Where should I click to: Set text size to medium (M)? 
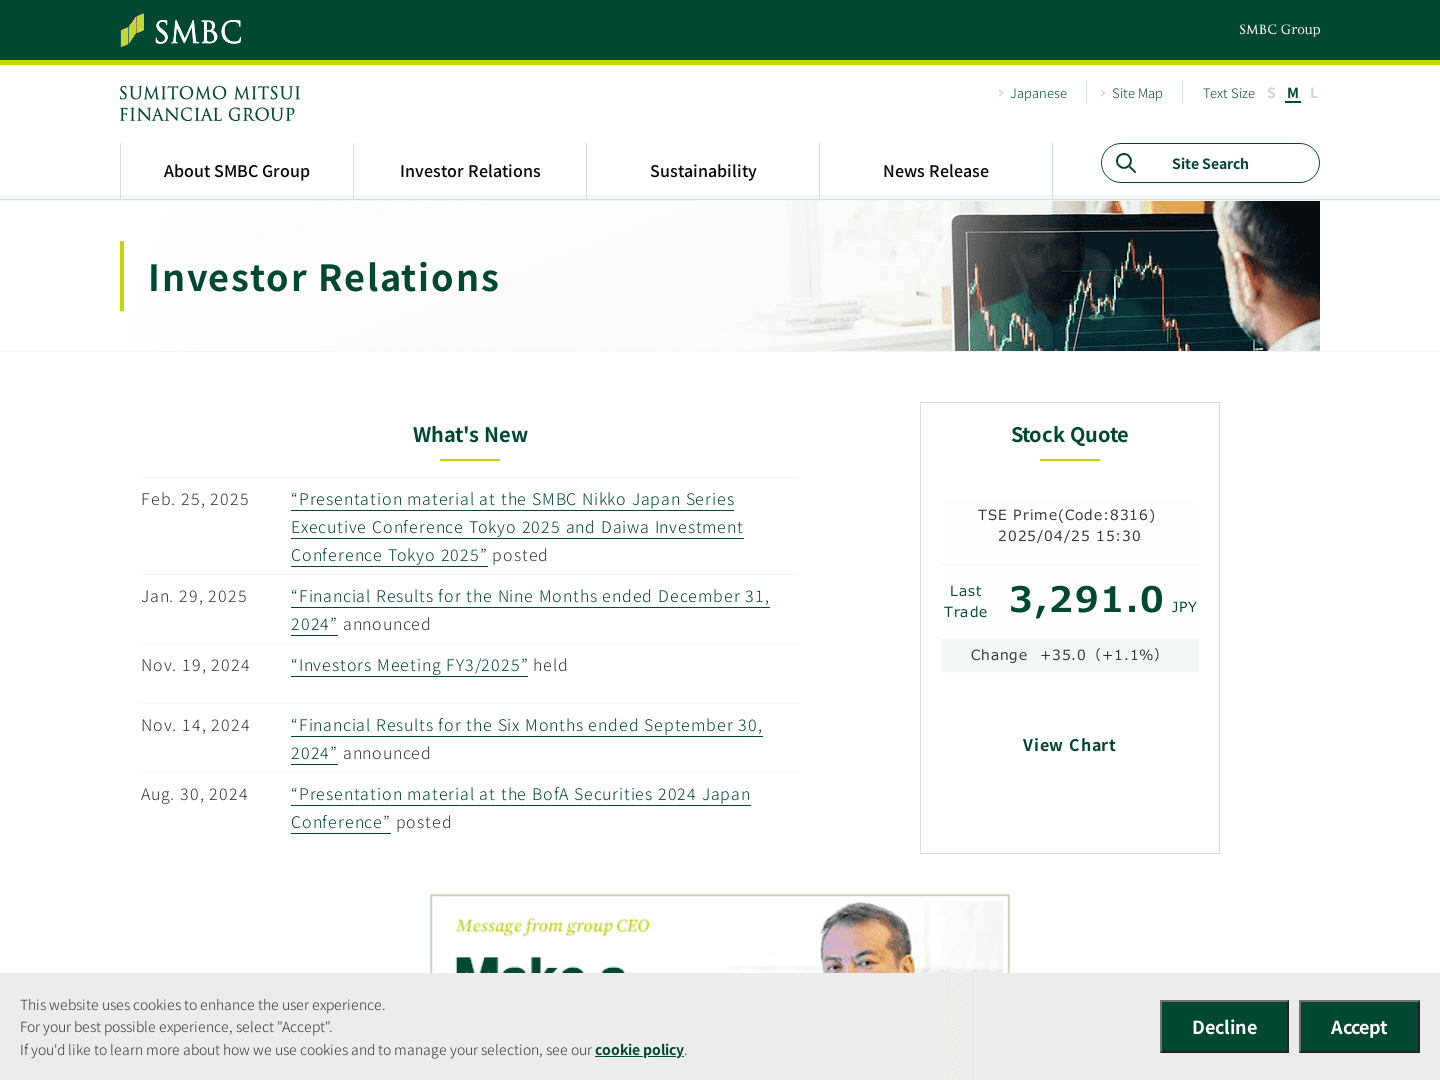[1293, 93]
